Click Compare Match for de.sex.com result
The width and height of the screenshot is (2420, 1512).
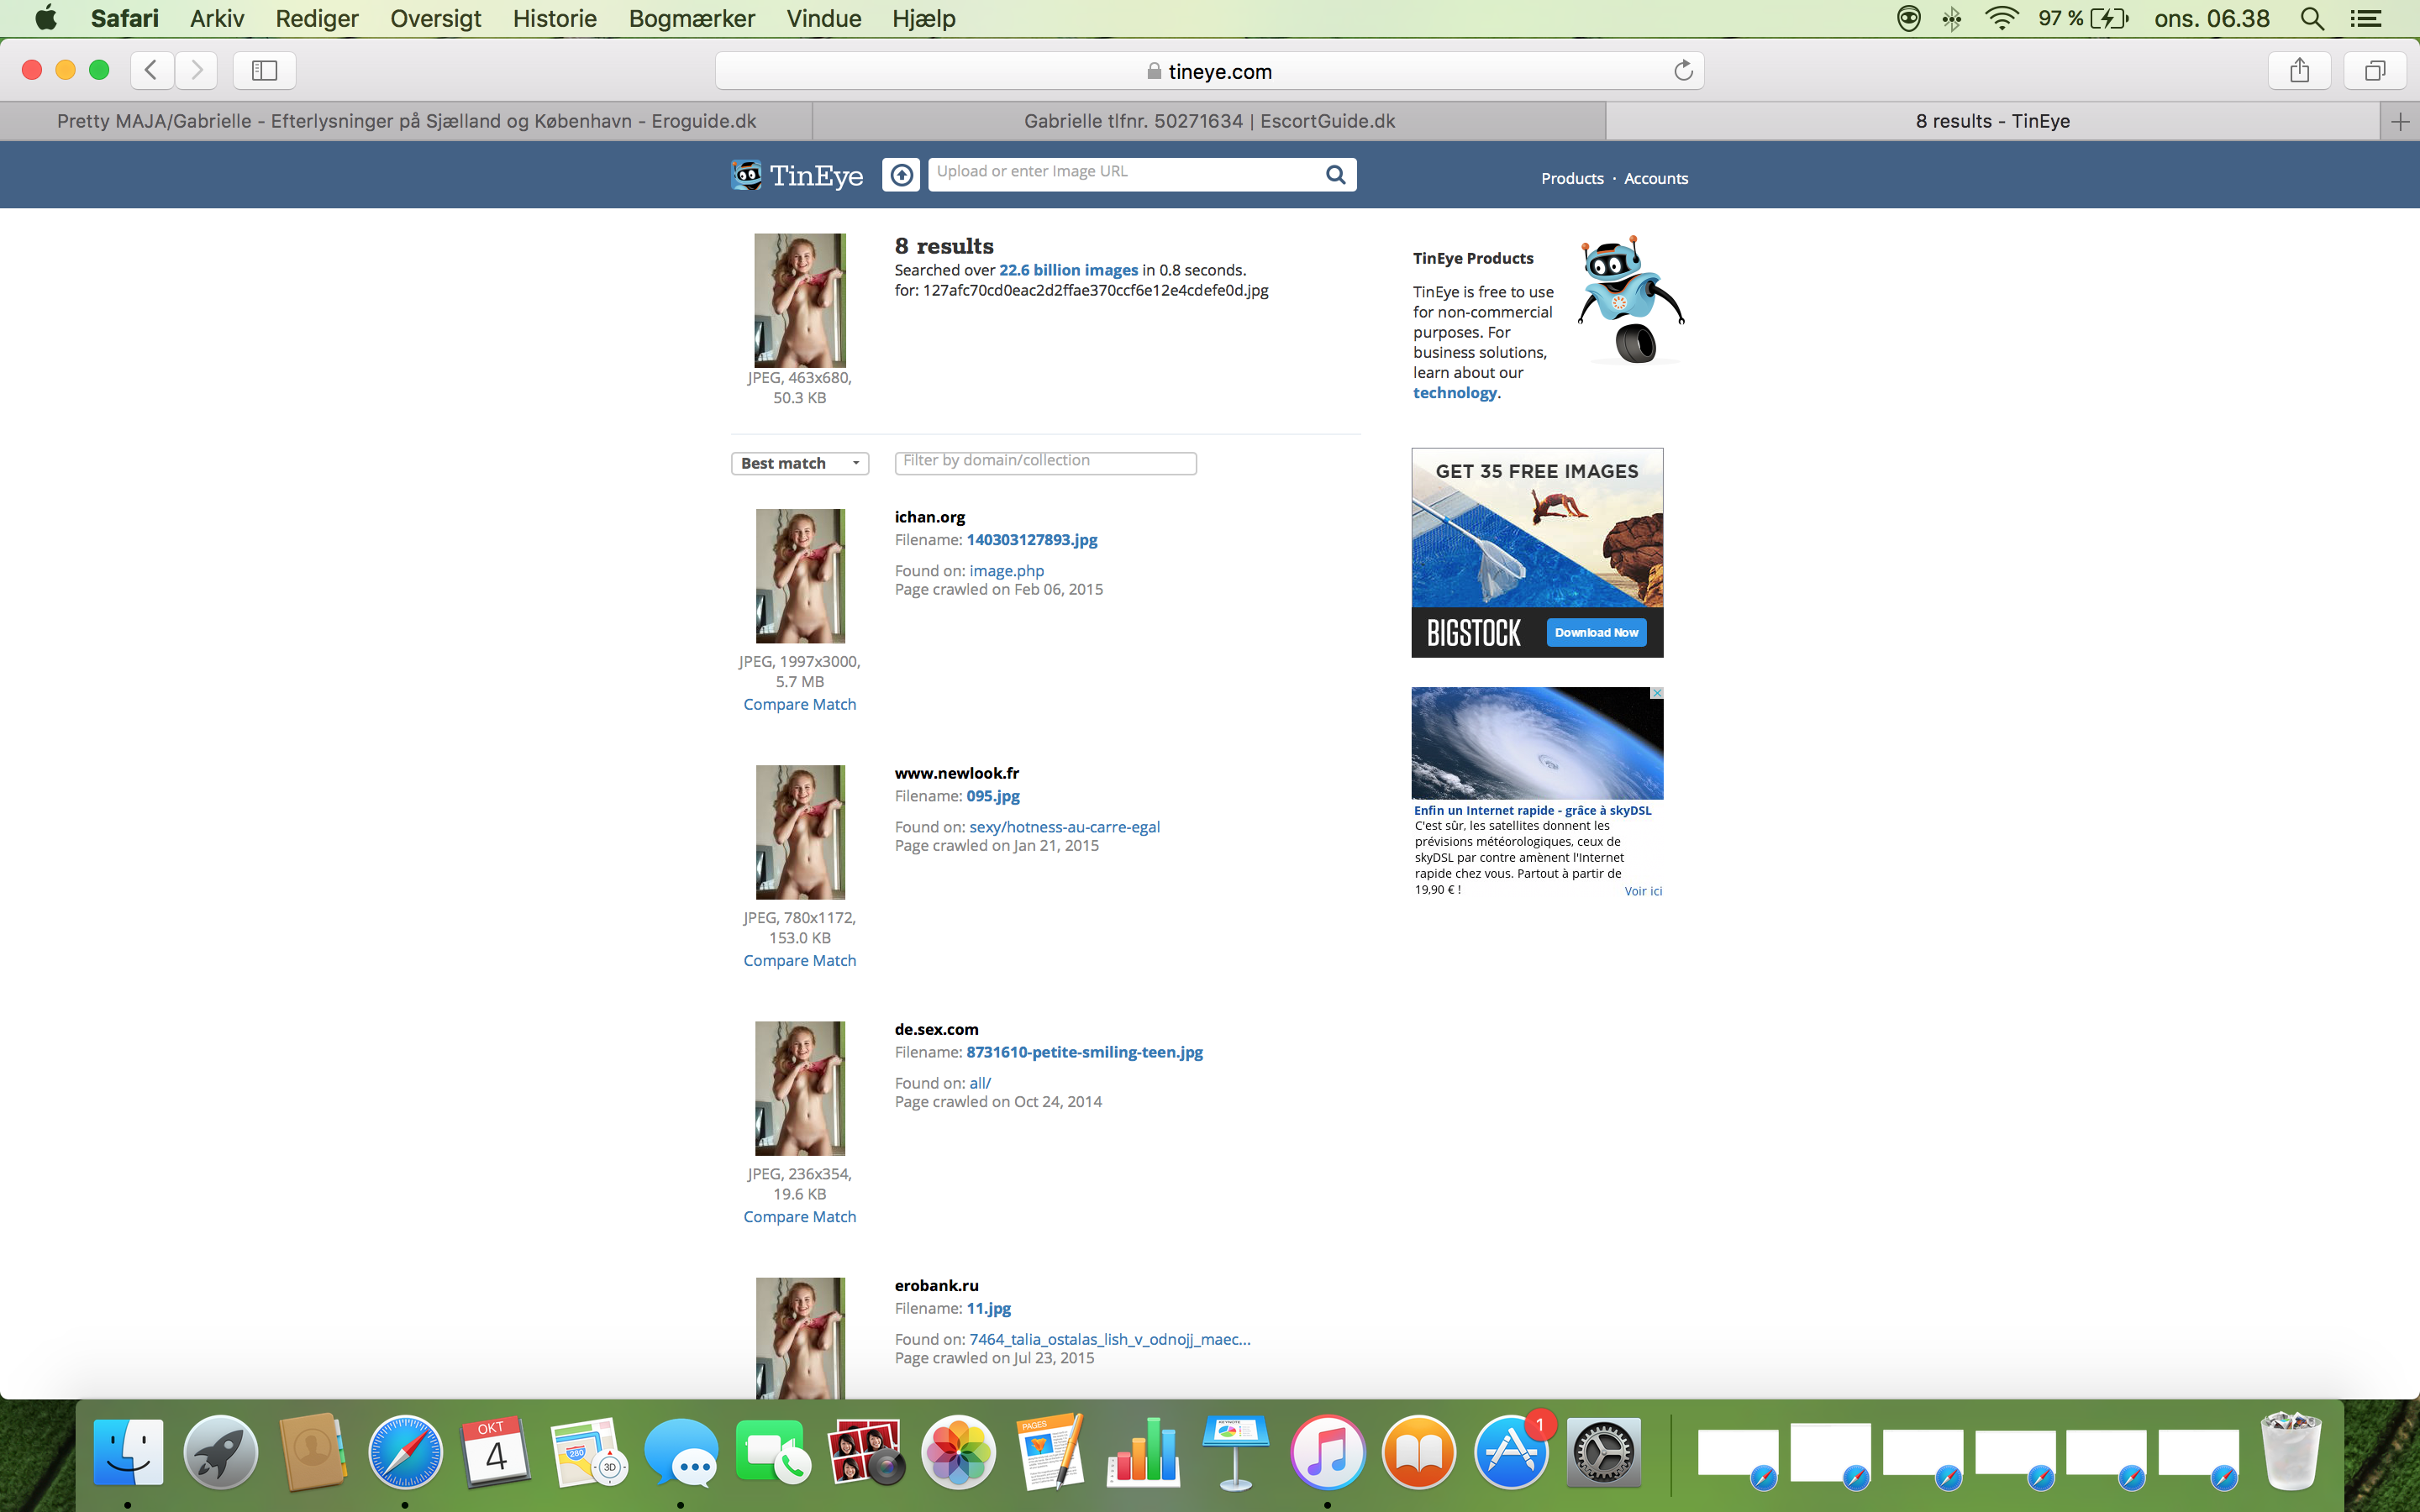[800, 1216]
